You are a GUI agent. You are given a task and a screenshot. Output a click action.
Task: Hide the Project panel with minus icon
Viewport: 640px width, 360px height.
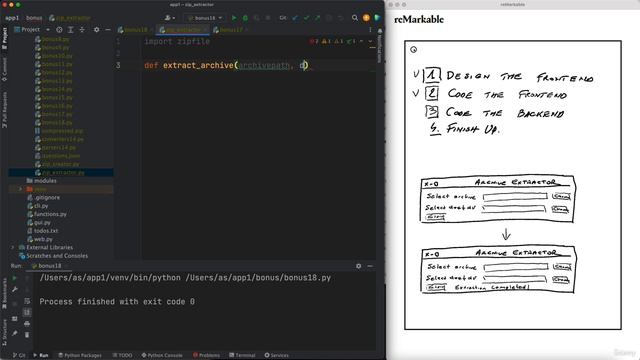[108, 29]
